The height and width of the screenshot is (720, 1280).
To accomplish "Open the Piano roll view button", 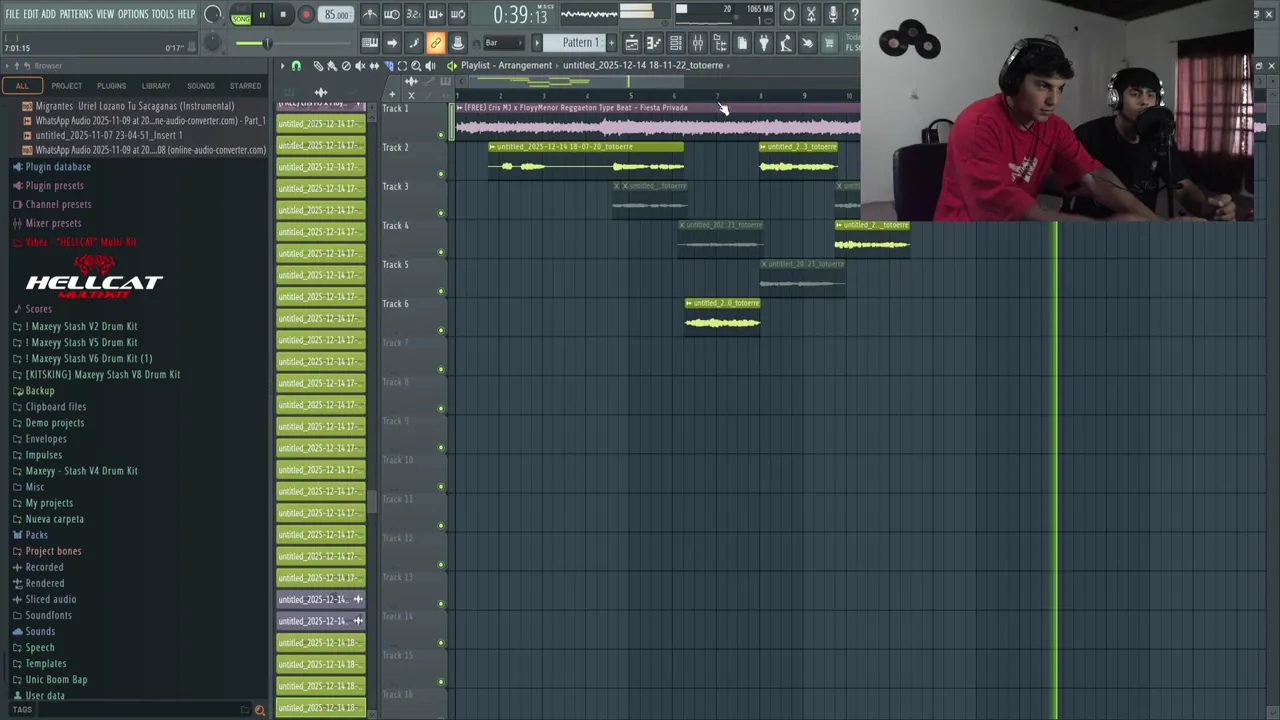I will coord(654,43).
